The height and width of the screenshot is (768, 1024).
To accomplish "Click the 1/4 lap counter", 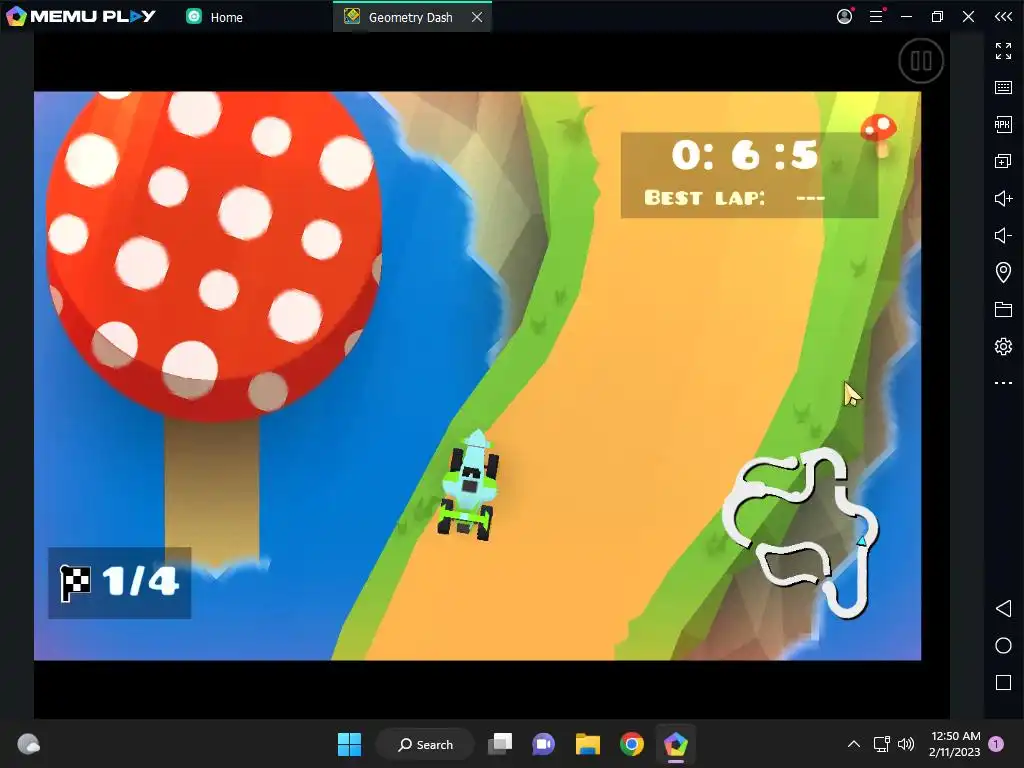I will 120,583.
